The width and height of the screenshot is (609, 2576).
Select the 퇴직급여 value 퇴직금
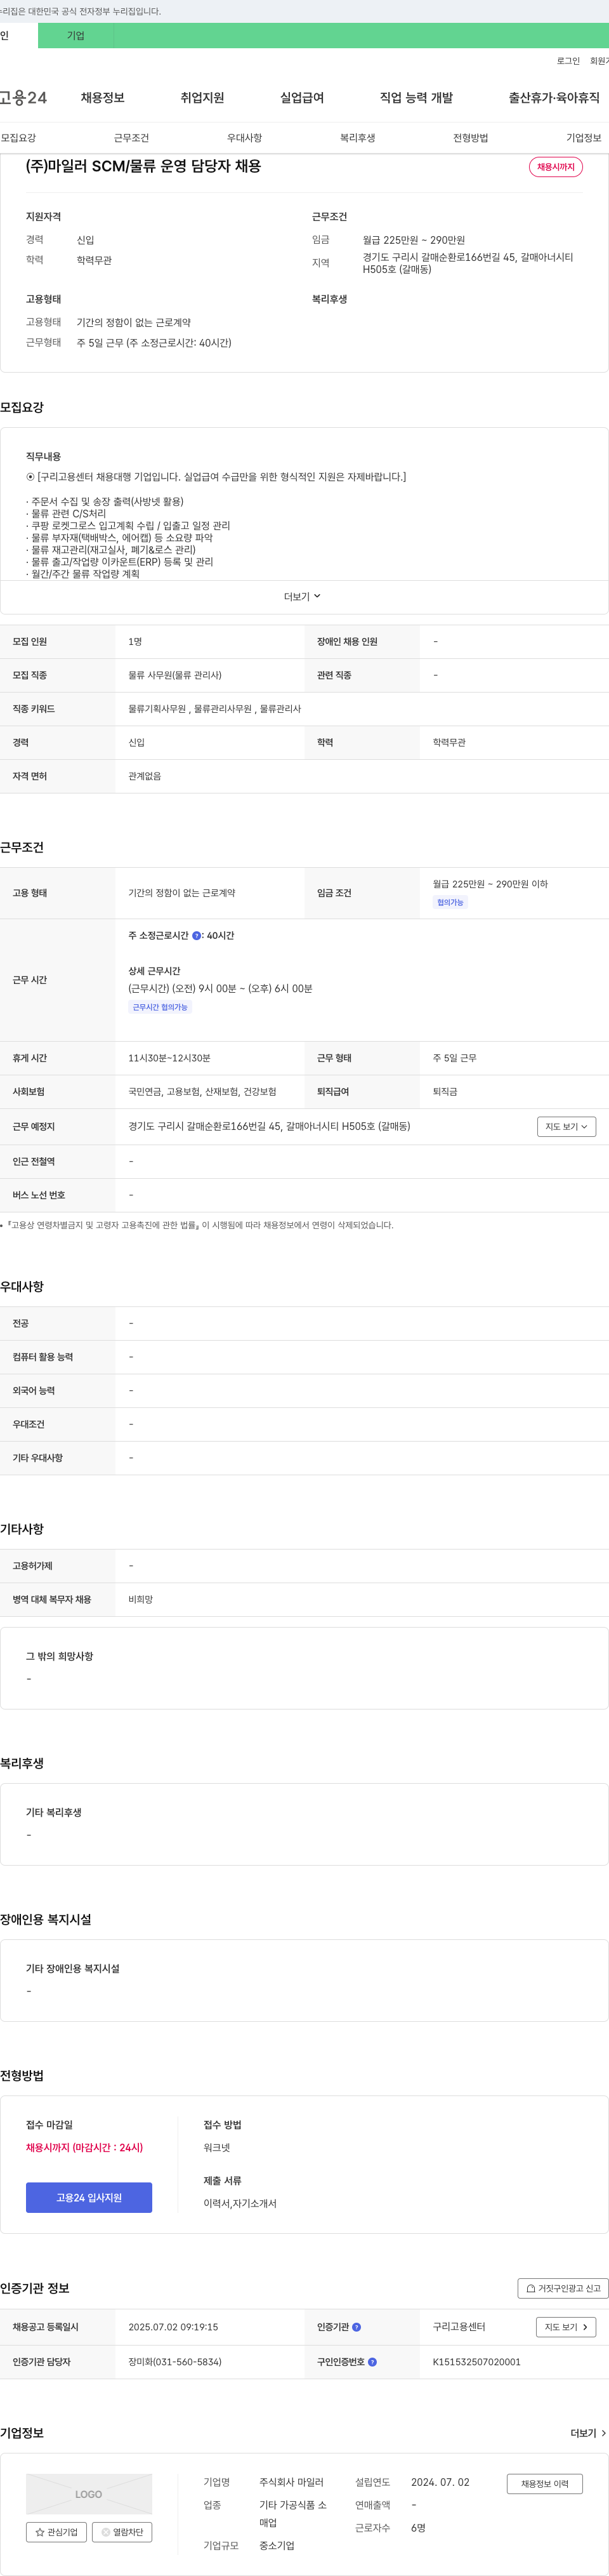pos(445,1092)
